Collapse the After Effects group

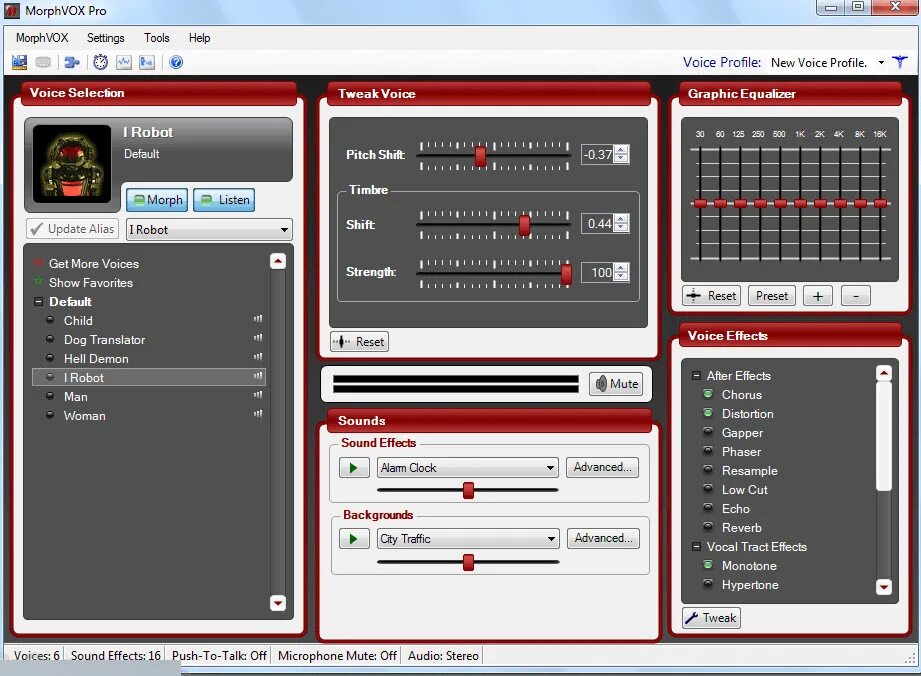click(x=696, y=375)
